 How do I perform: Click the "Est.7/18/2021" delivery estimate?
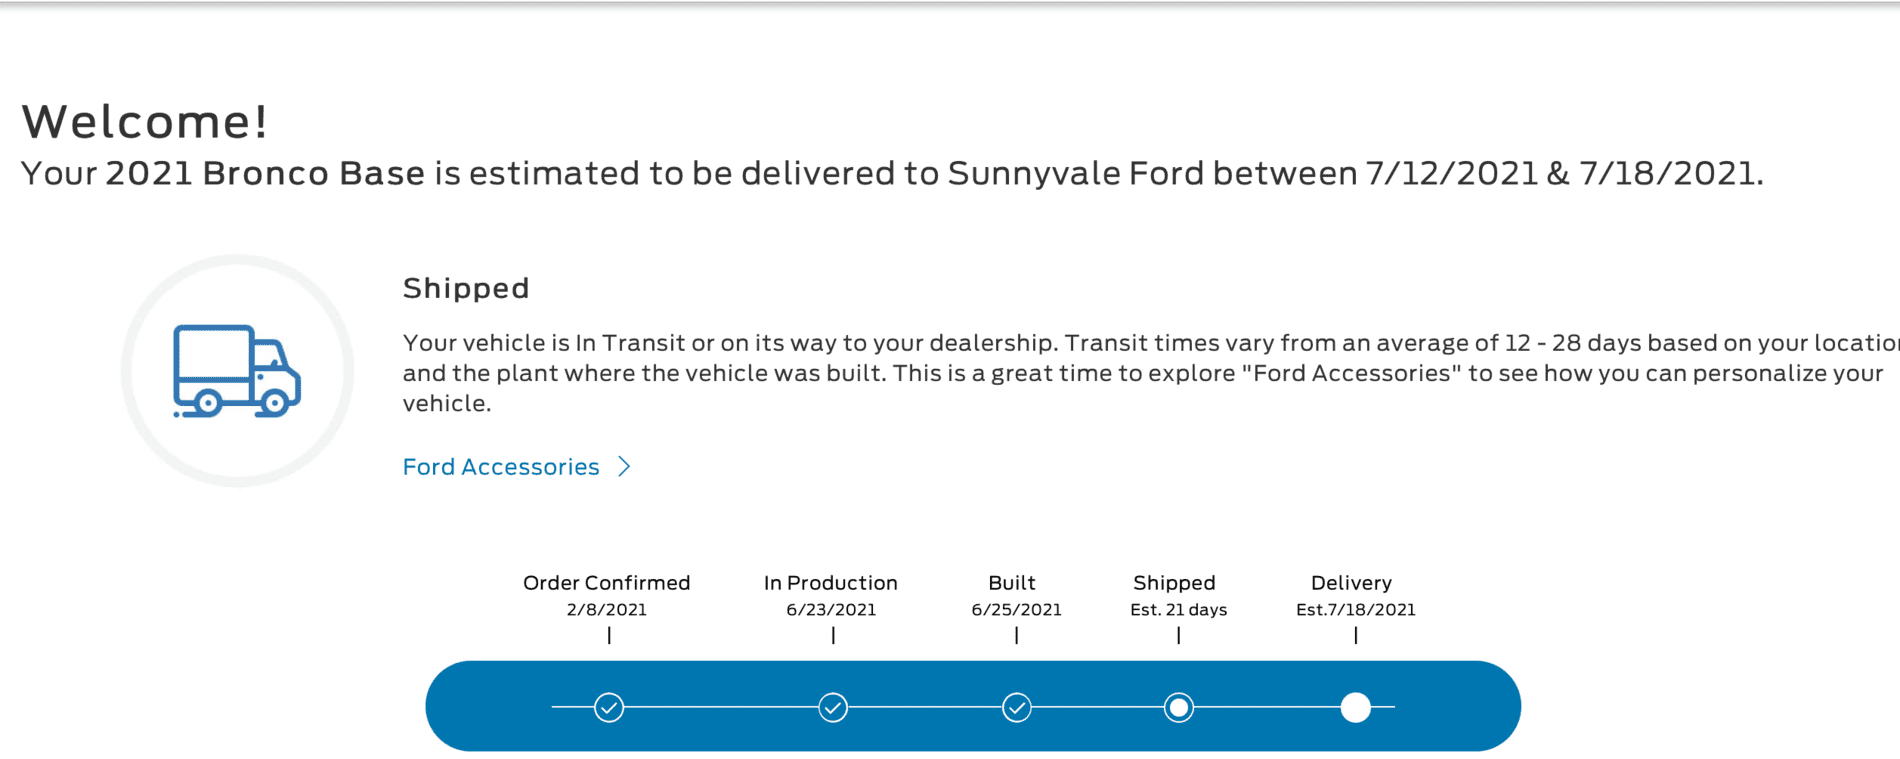point(1356,610)
